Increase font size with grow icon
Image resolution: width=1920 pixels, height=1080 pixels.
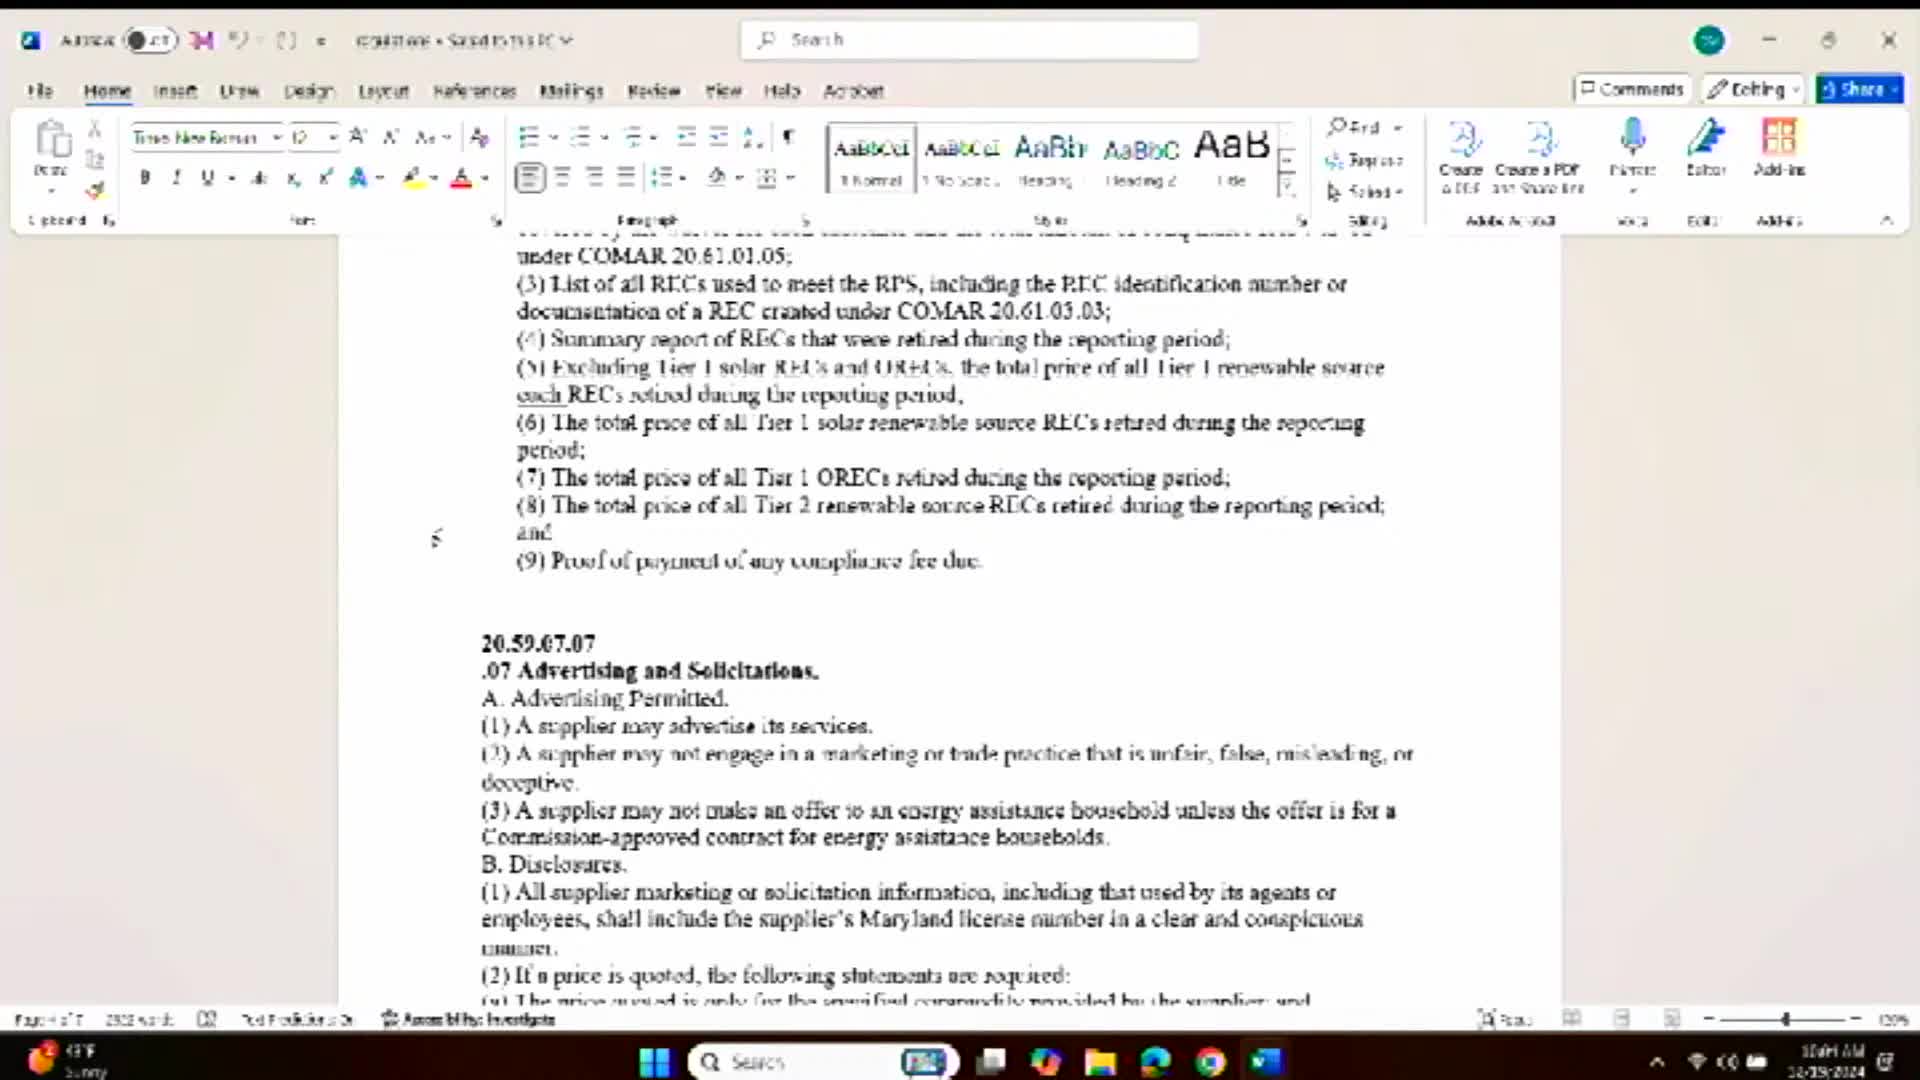coord(358,137)
